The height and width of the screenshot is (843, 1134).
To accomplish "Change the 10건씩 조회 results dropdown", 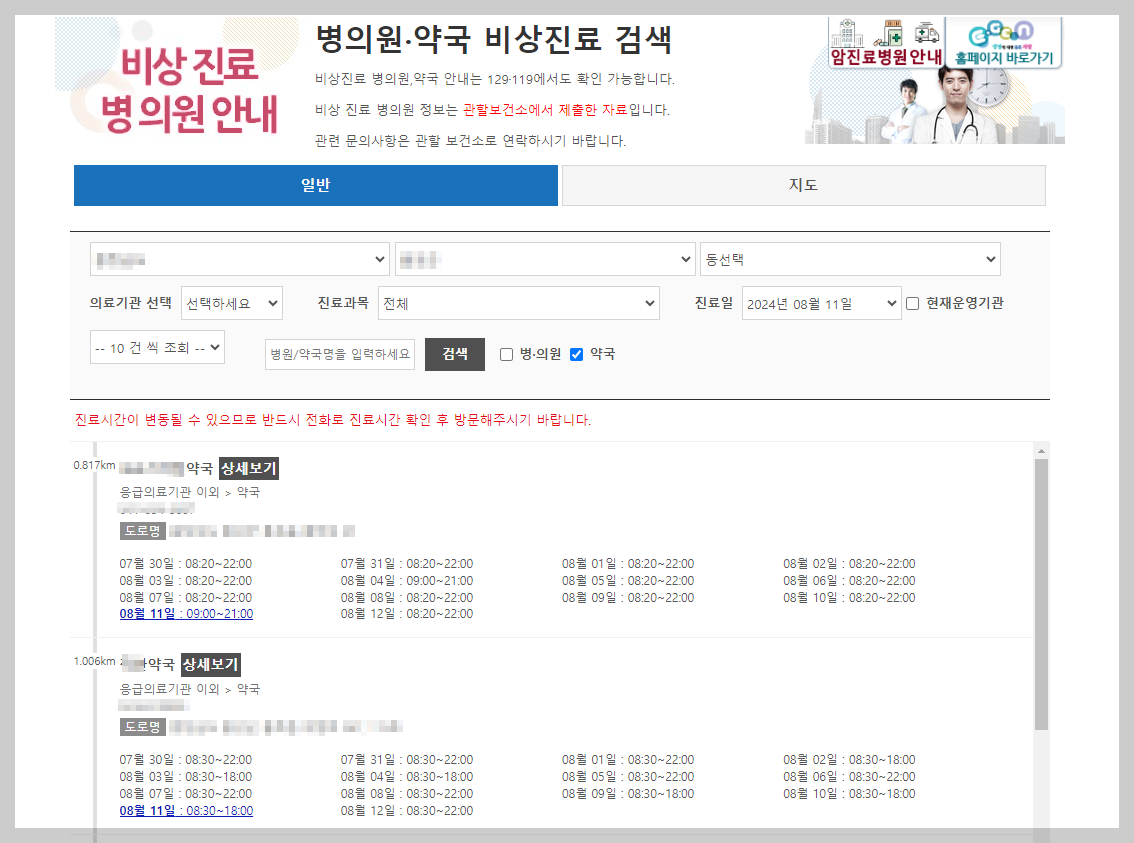I will (x=157, y=347).
